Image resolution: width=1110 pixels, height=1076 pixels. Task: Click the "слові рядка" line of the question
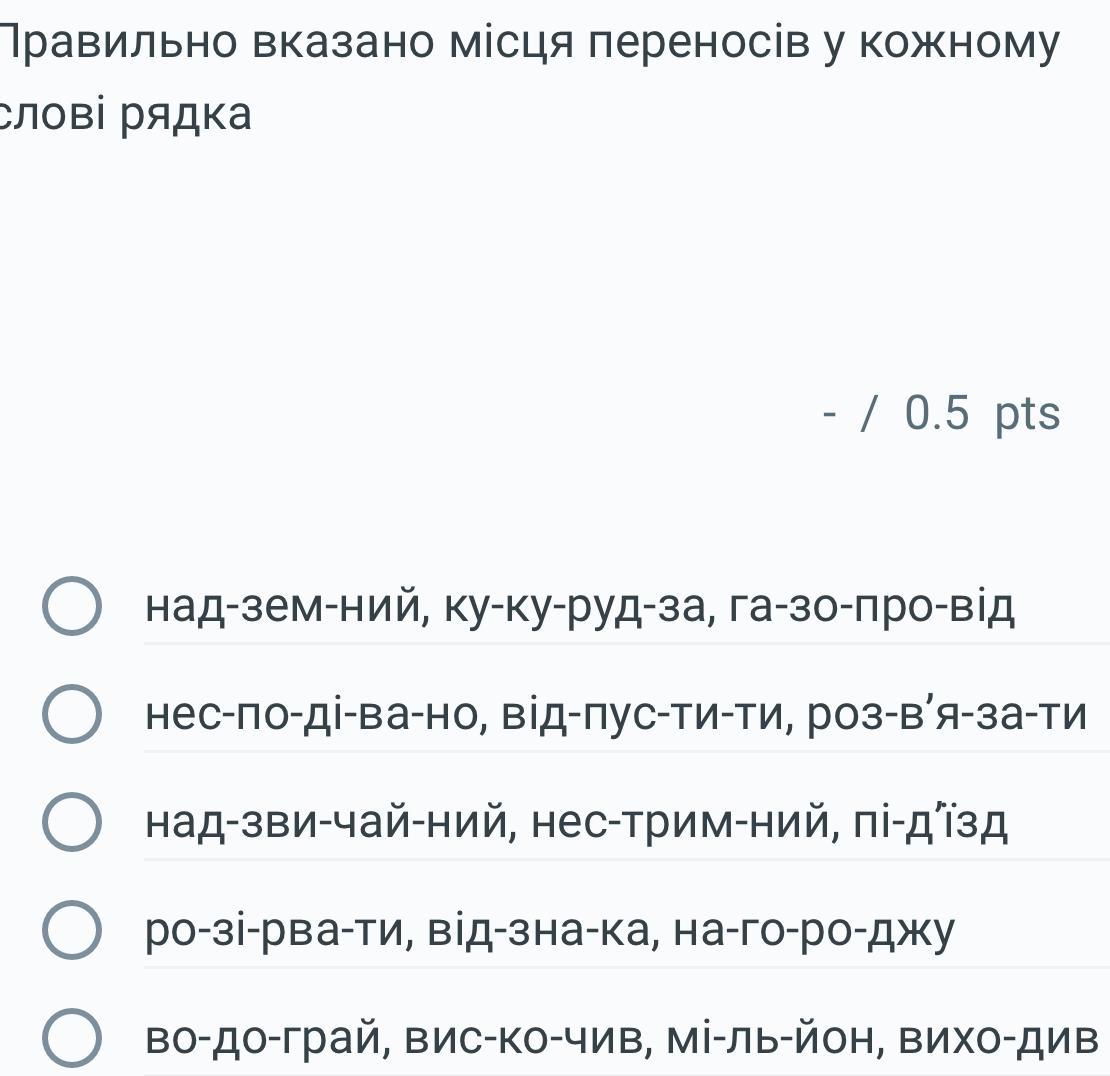coord(126,115)
